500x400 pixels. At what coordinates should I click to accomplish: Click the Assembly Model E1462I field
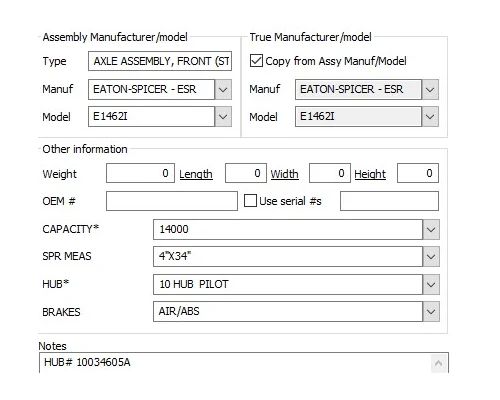151,117
